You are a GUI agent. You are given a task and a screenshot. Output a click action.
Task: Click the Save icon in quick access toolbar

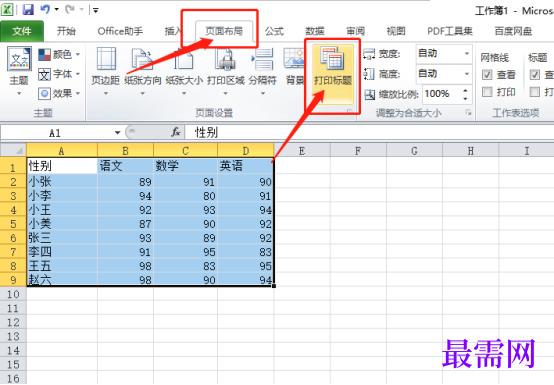point(28,10)
